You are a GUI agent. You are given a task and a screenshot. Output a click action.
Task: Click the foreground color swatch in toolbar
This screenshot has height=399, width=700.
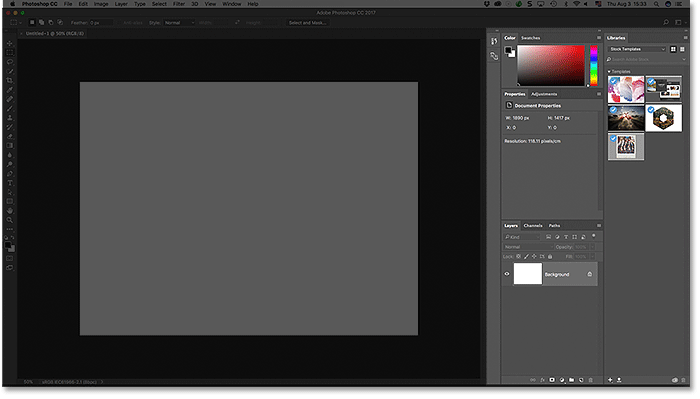(x=8, y=245)
